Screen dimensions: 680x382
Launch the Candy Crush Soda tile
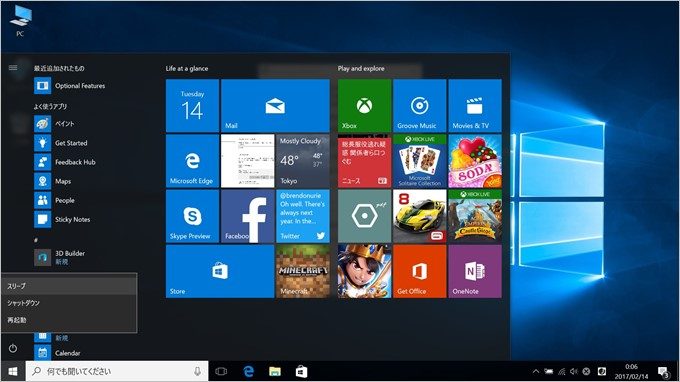point(475,161)
